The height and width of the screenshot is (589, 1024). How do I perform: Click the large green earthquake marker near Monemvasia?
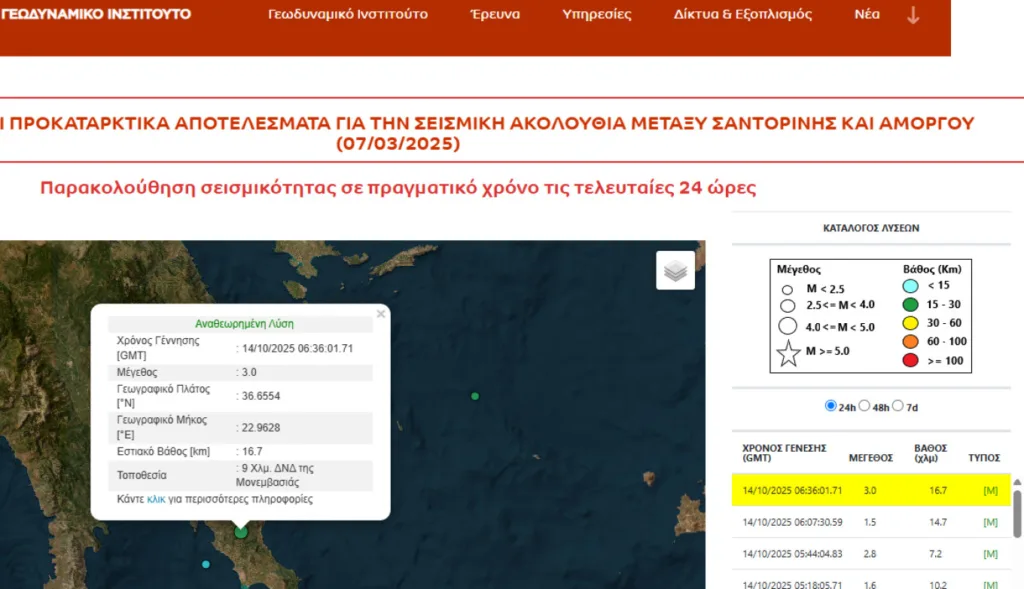tap(241, 532)
